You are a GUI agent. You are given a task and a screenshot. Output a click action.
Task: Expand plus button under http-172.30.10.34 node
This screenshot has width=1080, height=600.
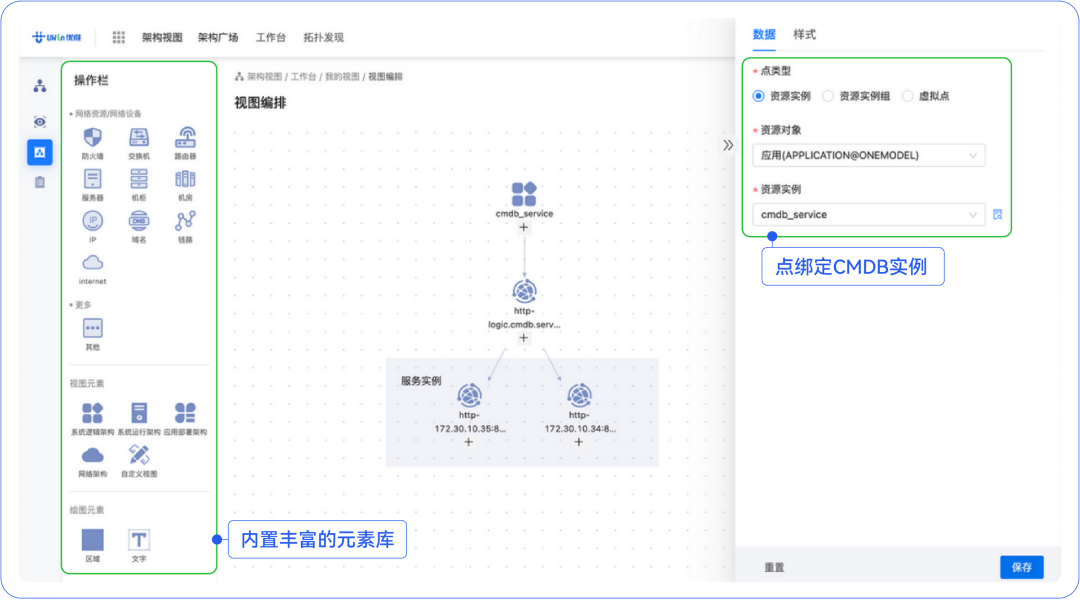(579, 442)
